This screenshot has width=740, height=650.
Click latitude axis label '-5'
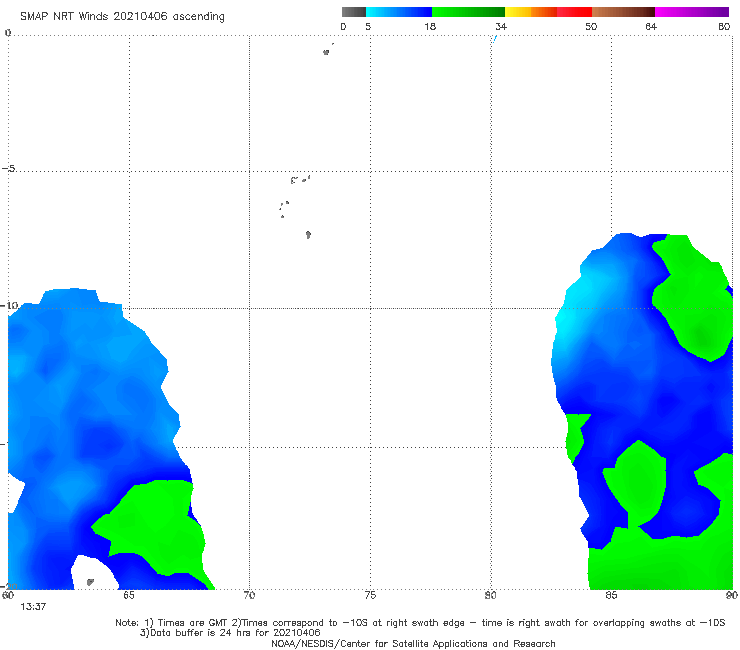(8, 169)
